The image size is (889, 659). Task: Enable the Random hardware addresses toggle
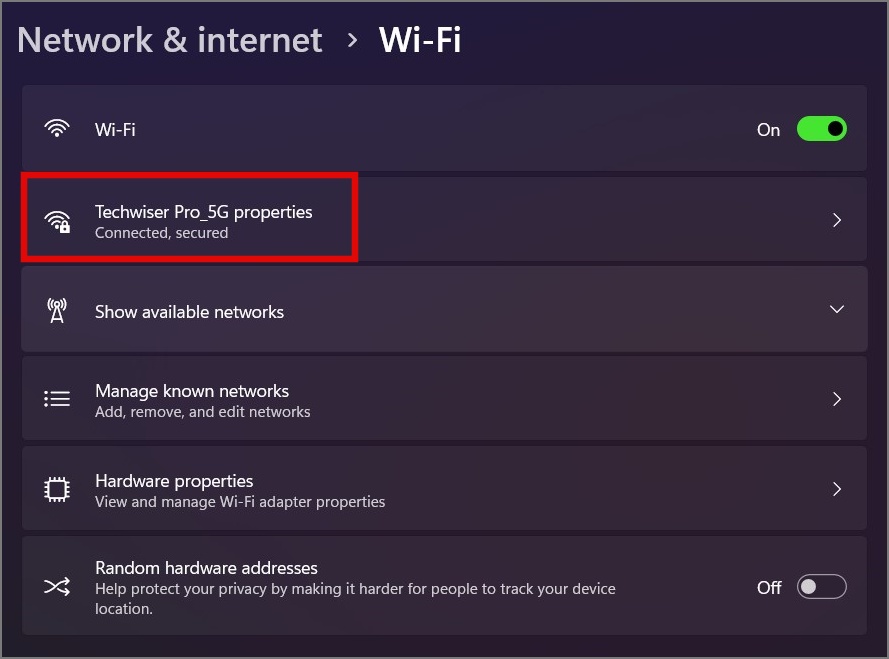click(821, 587)
